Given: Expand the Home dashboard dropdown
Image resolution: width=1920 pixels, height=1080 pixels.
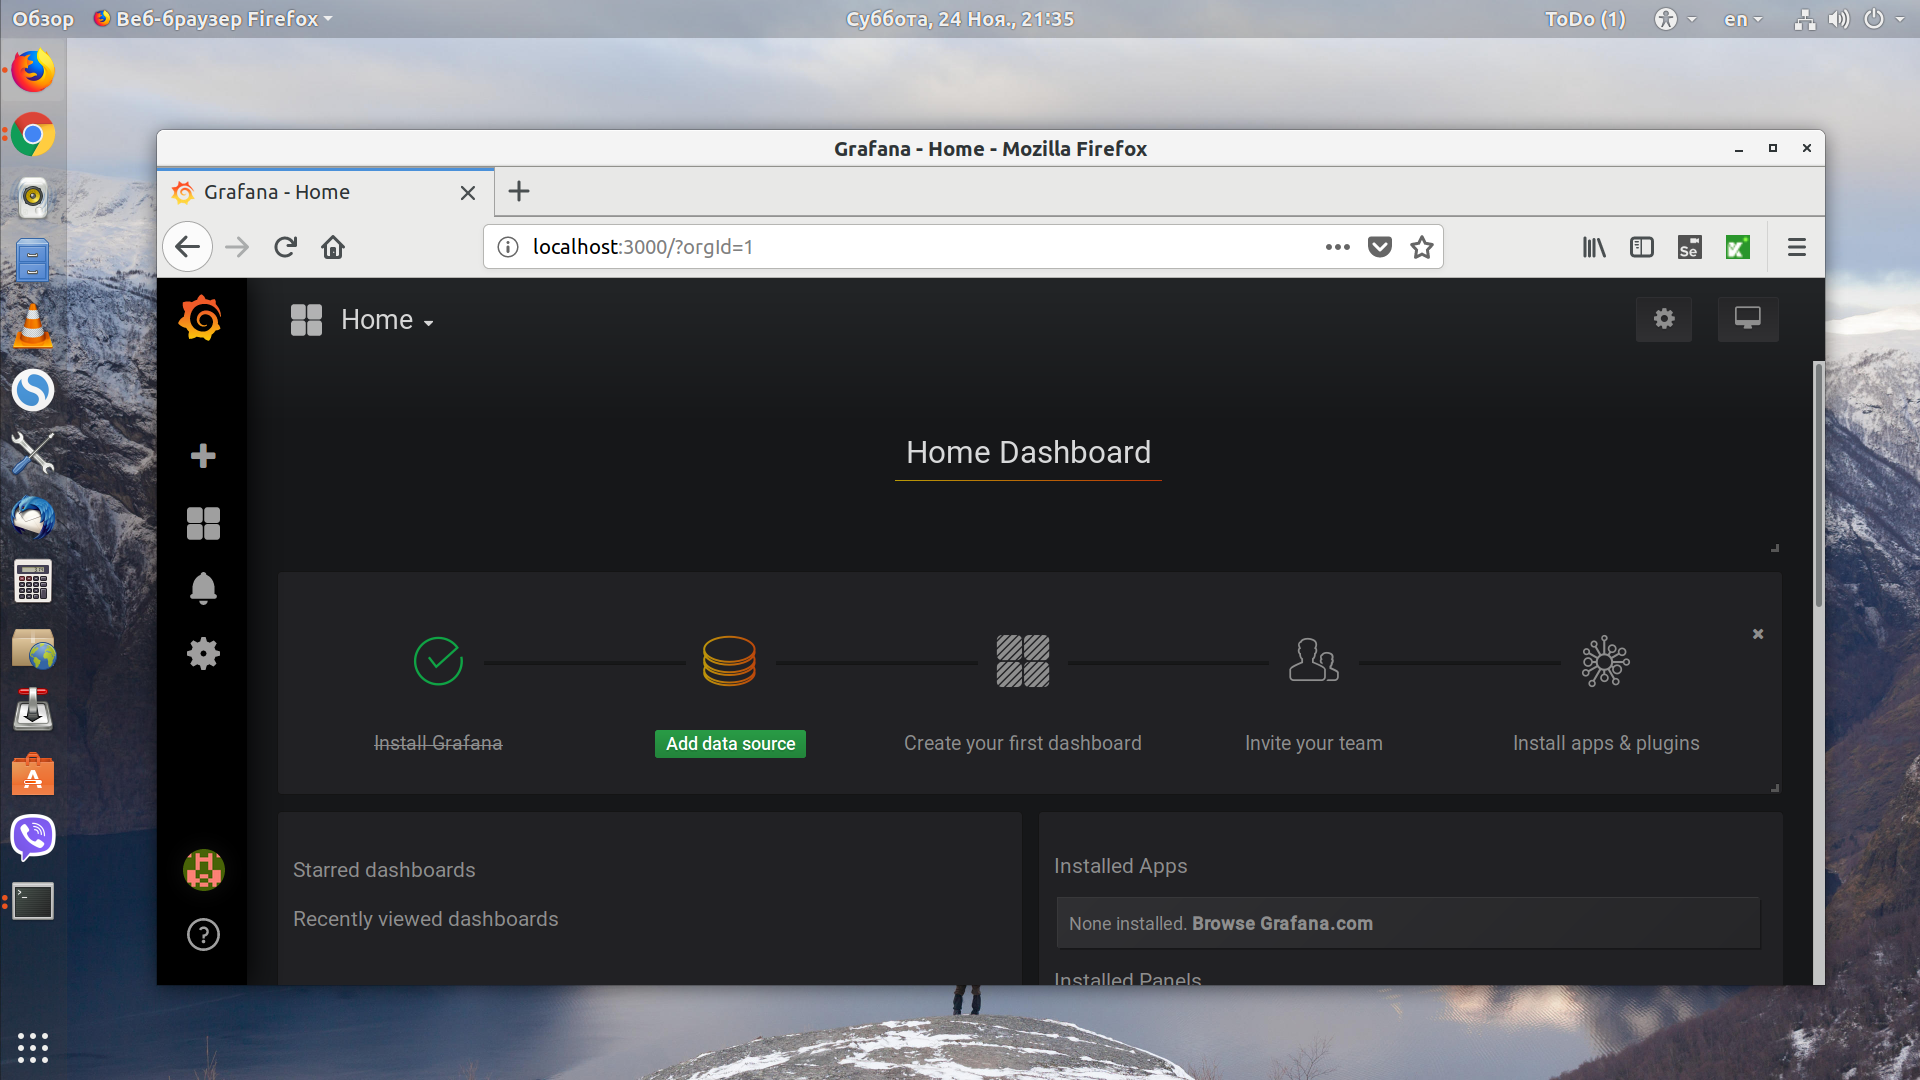Looking at the screenshot, I should click(386, 320).
